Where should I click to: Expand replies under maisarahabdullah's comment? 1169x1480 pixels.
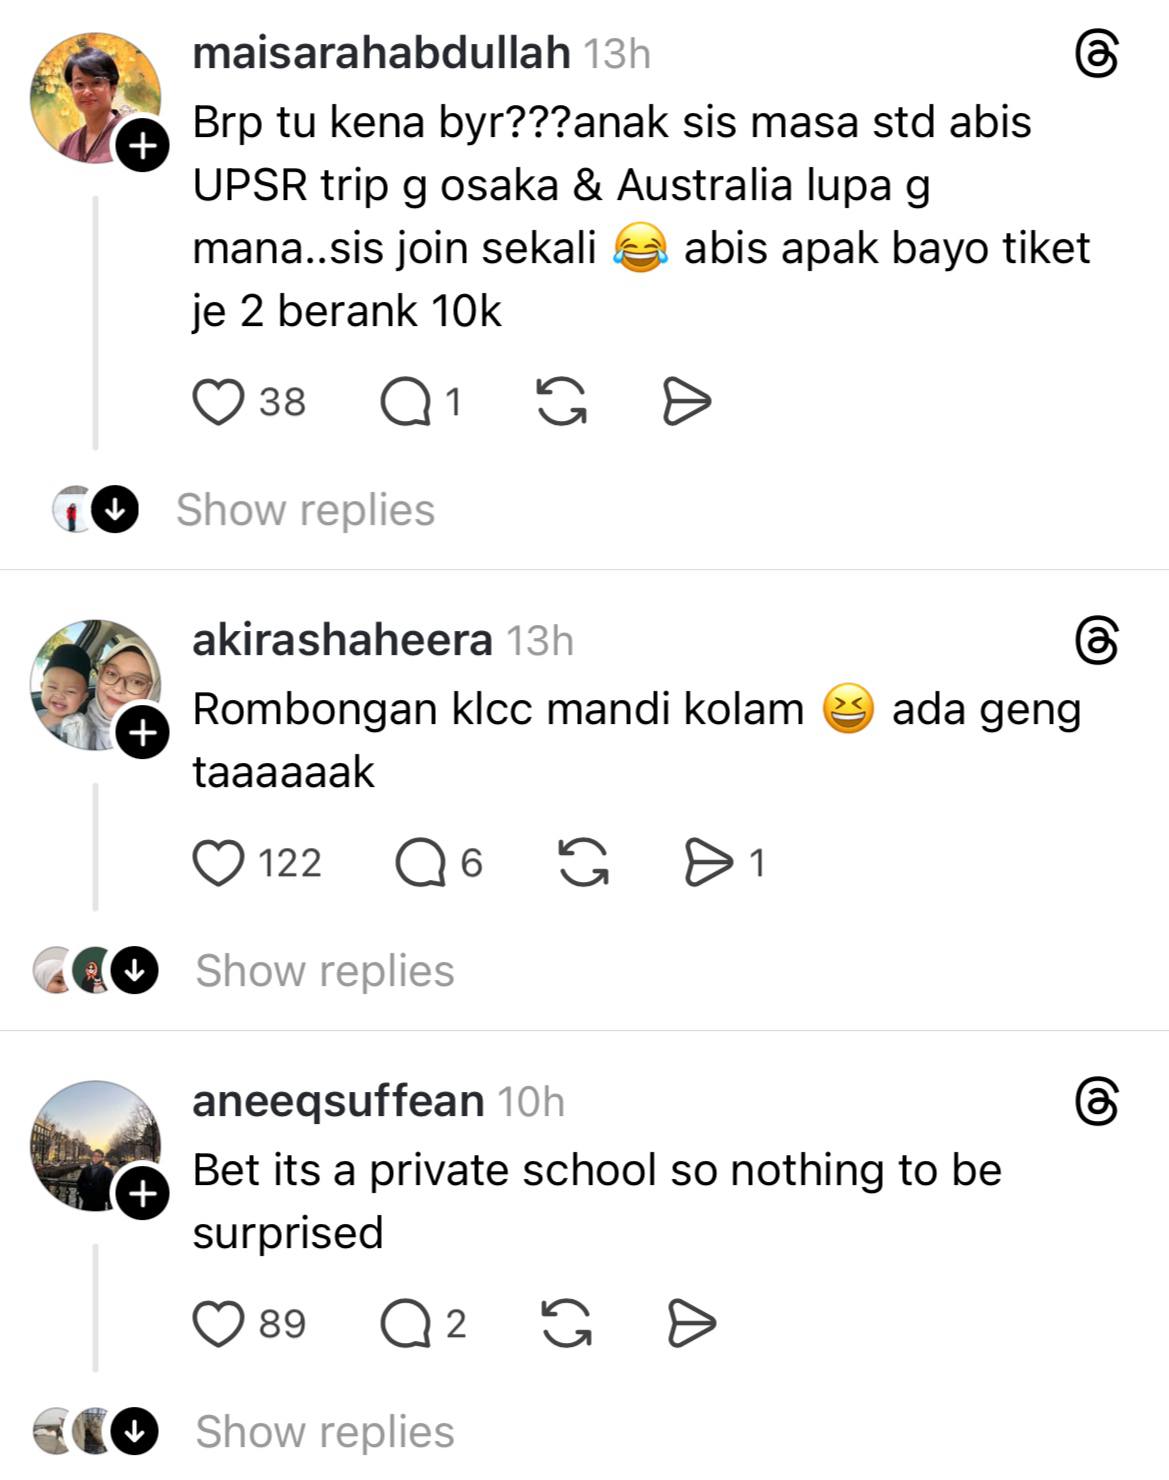coord(305,510)
